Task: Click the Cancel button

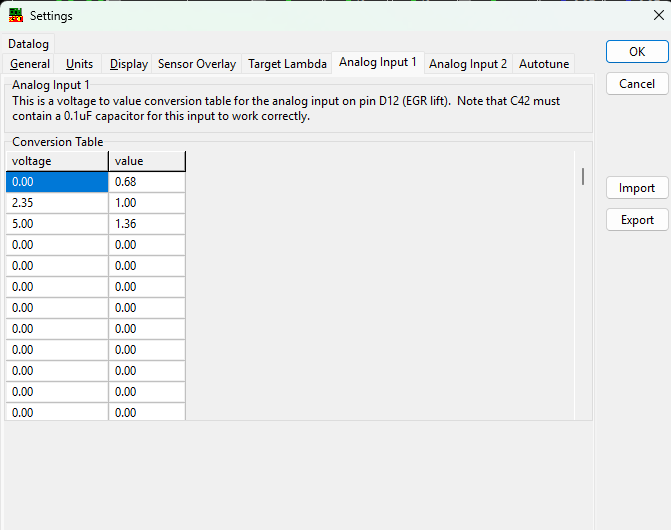Action: coord(637,84)
